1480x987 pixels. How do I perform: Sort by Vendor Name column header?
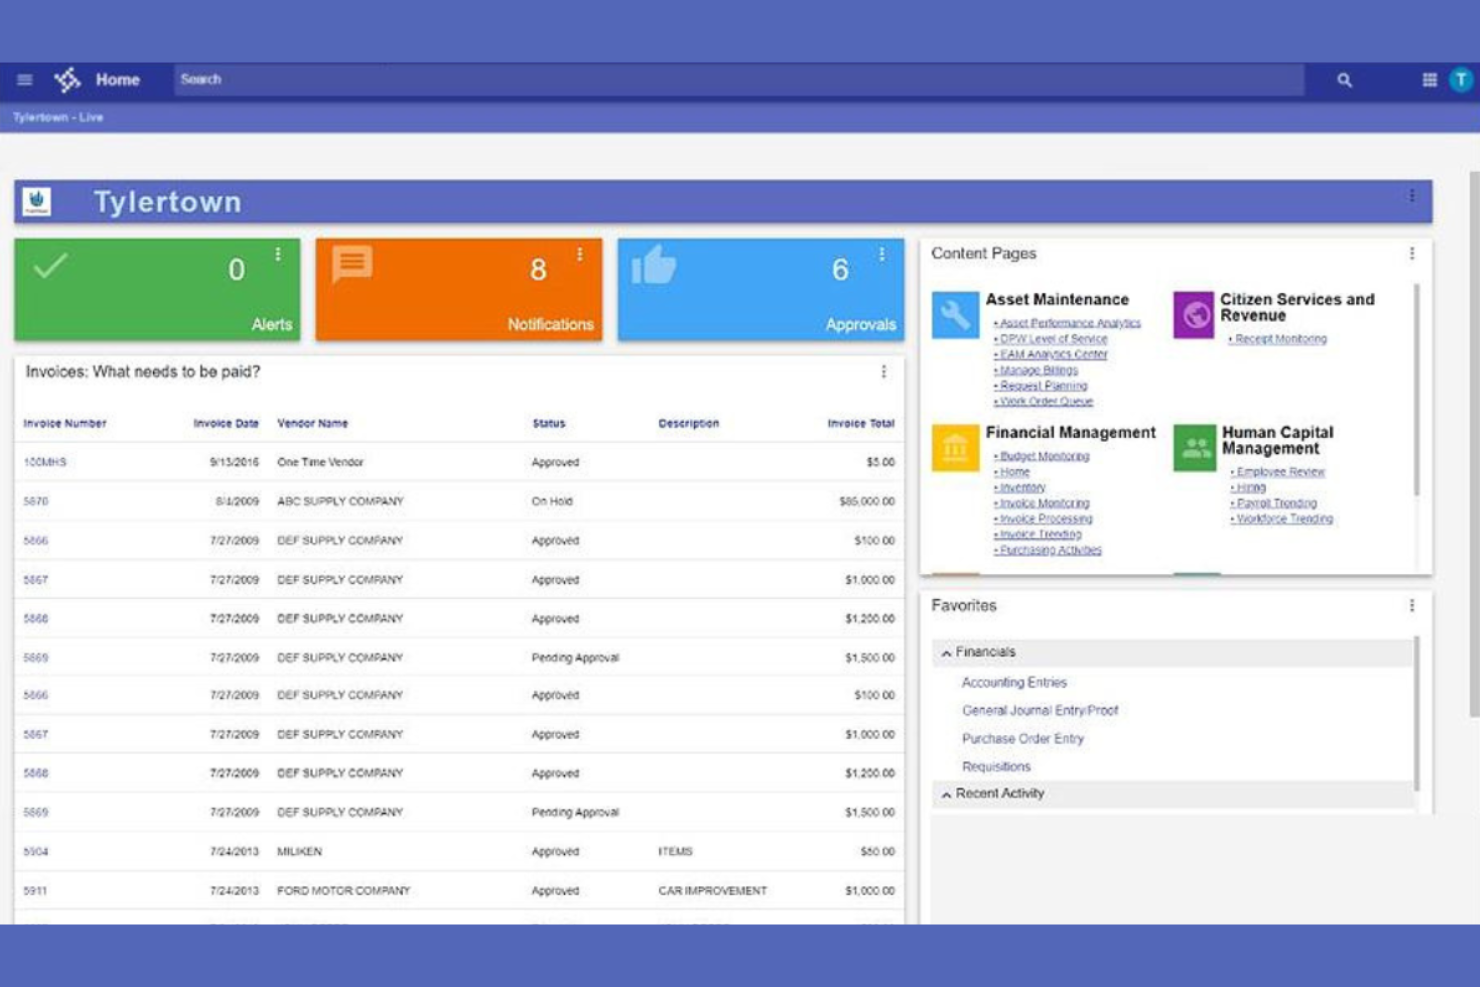(313, 424)
